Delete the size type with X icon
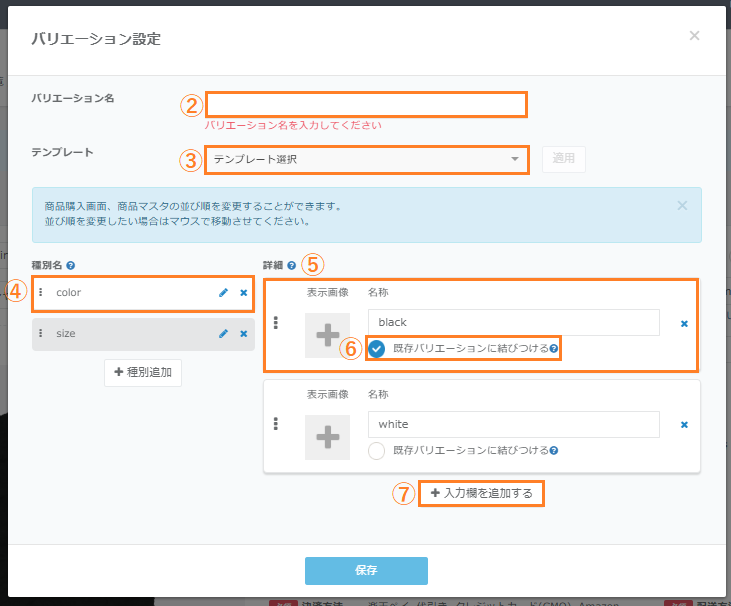 243,334
